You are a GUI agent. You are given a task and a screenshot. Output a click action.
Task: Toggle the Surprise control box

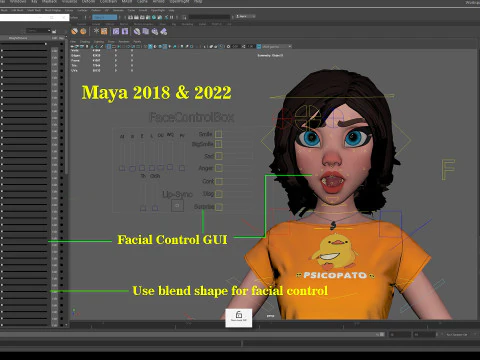click(219, 207)
